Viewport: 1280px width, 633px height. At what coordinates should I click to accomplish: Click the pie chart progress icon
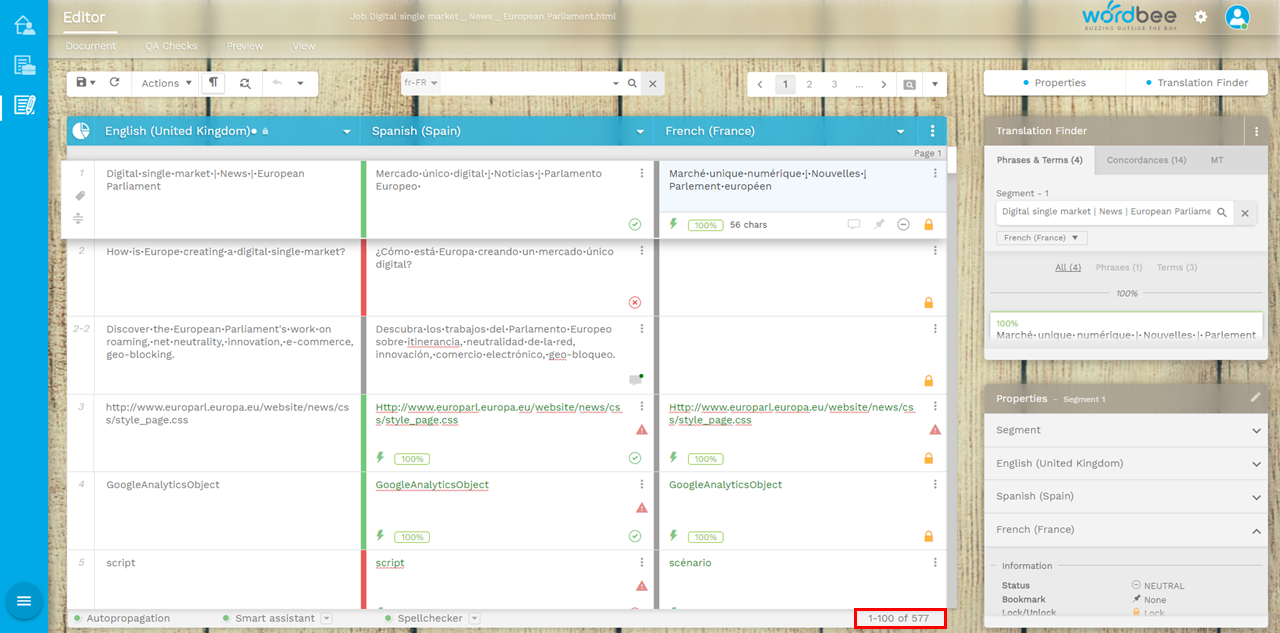(x=81, y=131)
